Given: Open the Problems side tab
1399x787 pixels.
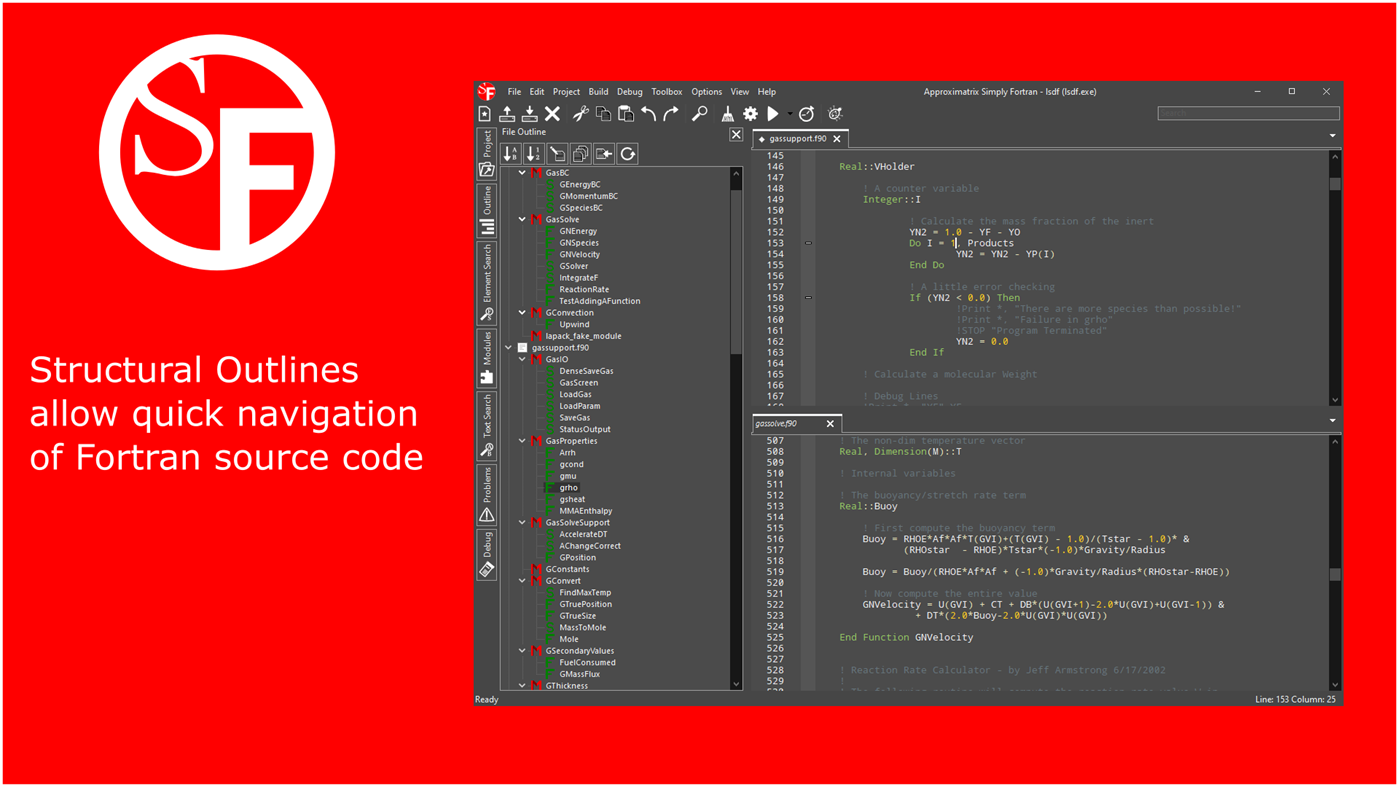Looking at the screenshot, I should [x=487, y=495].
